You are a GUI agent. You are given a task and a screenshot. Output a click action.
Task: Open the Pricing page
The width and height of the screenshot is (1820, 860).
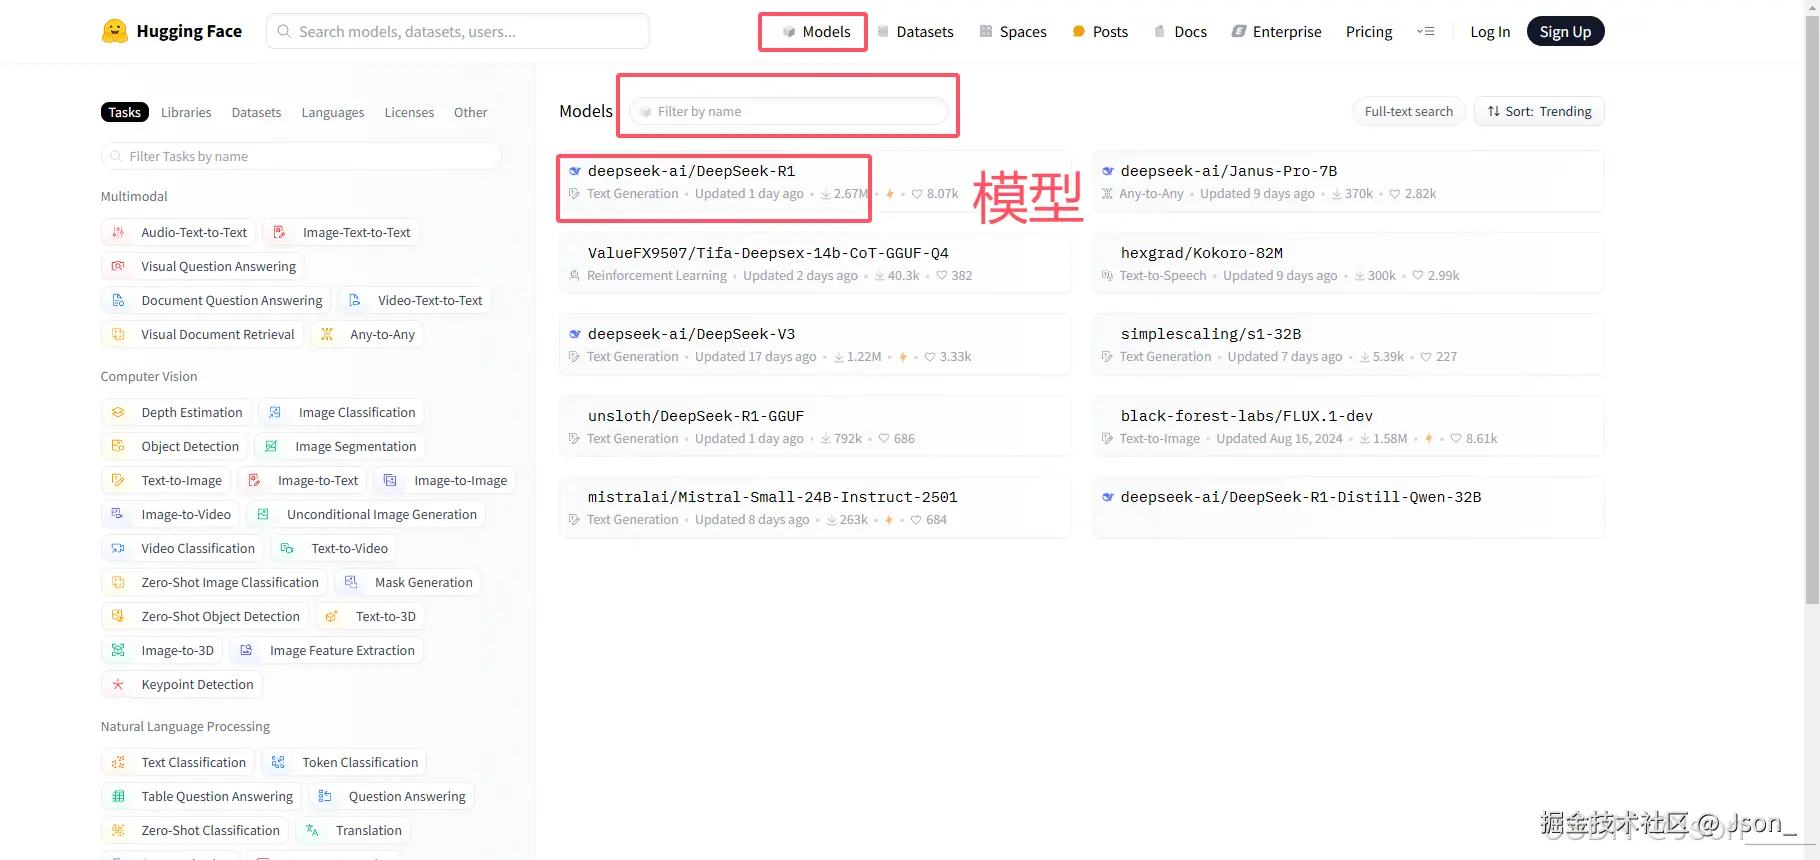point(1369,32)
